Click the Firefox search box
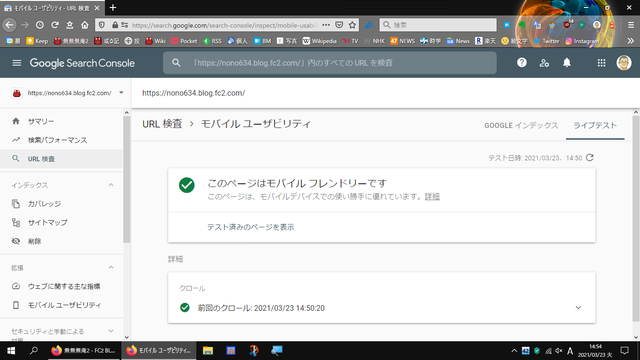Screen dimensions: 640x360 (438, 25)
